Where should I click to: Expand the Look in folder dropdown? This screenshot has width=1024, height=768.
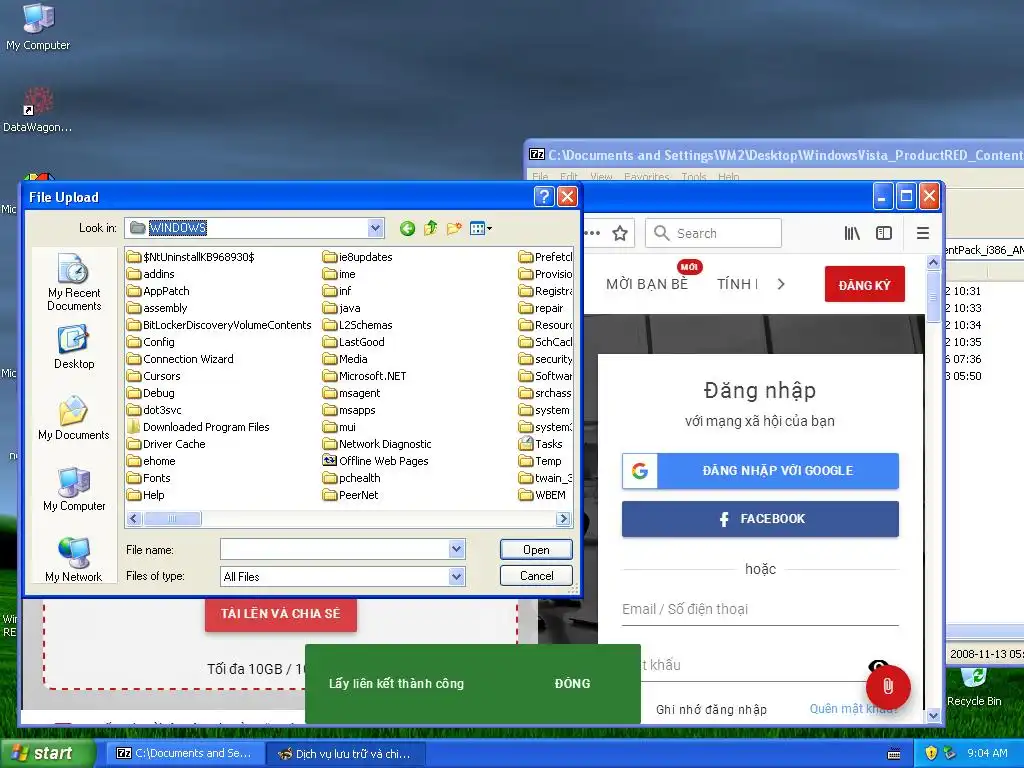(376, 228)
